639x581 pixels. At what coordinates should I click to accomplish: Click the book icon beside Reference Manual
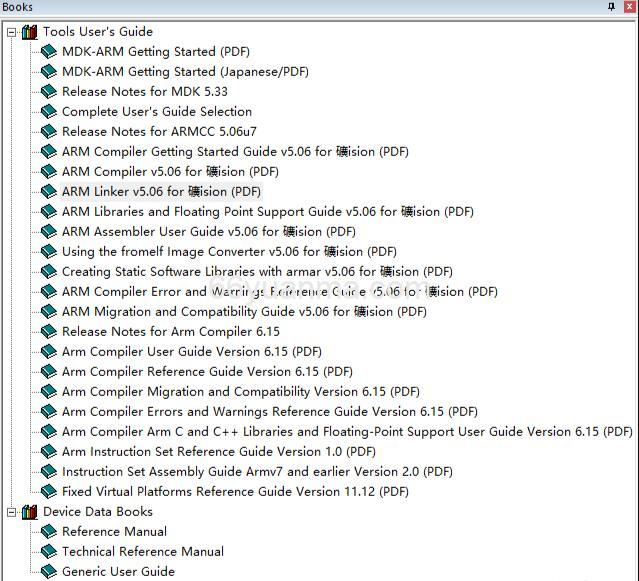[48, 531]
